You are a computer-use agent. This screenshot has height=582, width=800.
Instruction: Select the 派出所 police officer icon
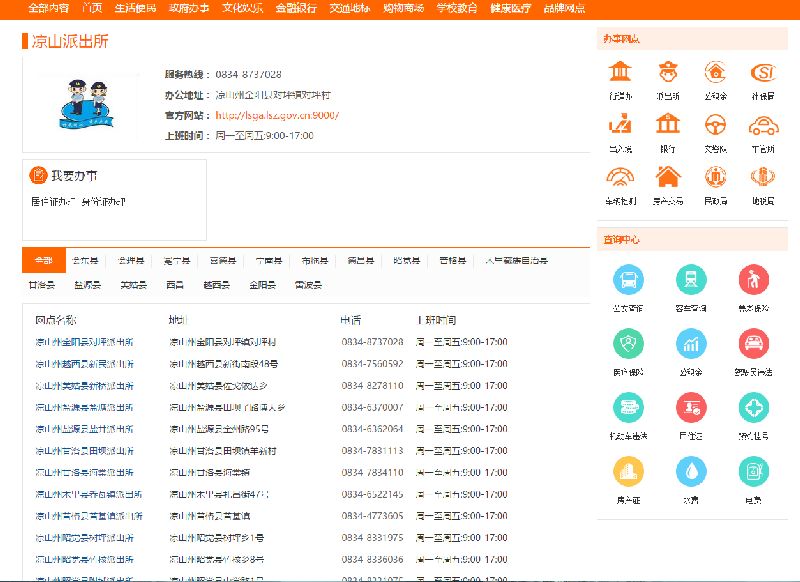click(x=667, y=72)
